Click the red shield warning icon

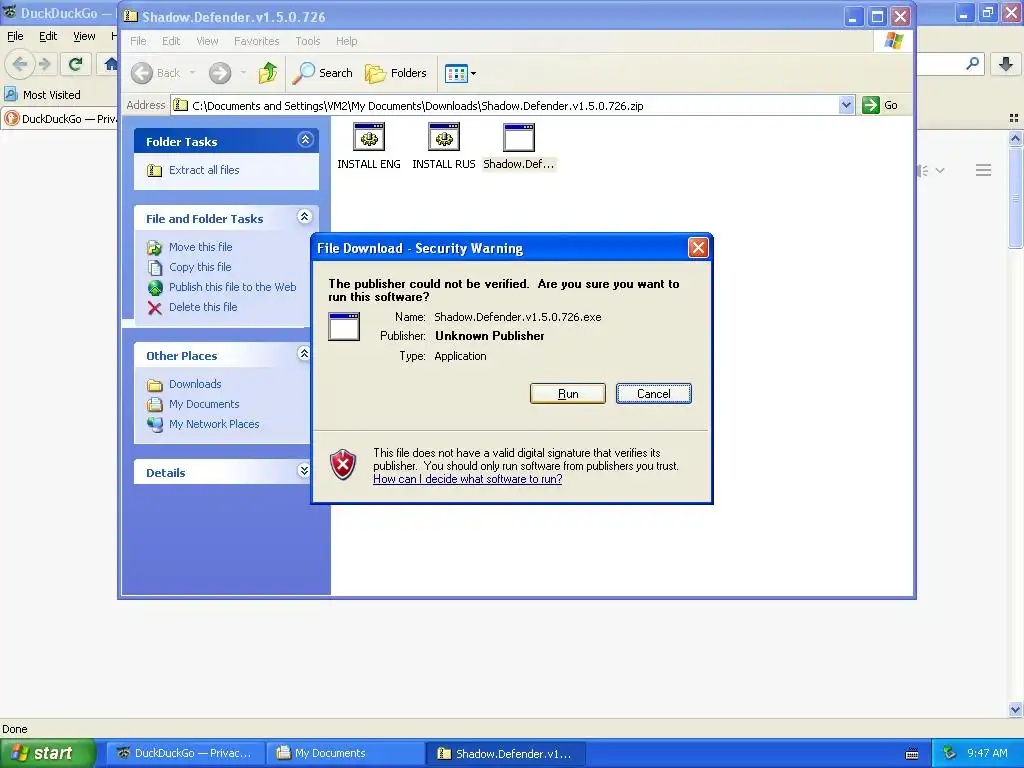(343, 465)
